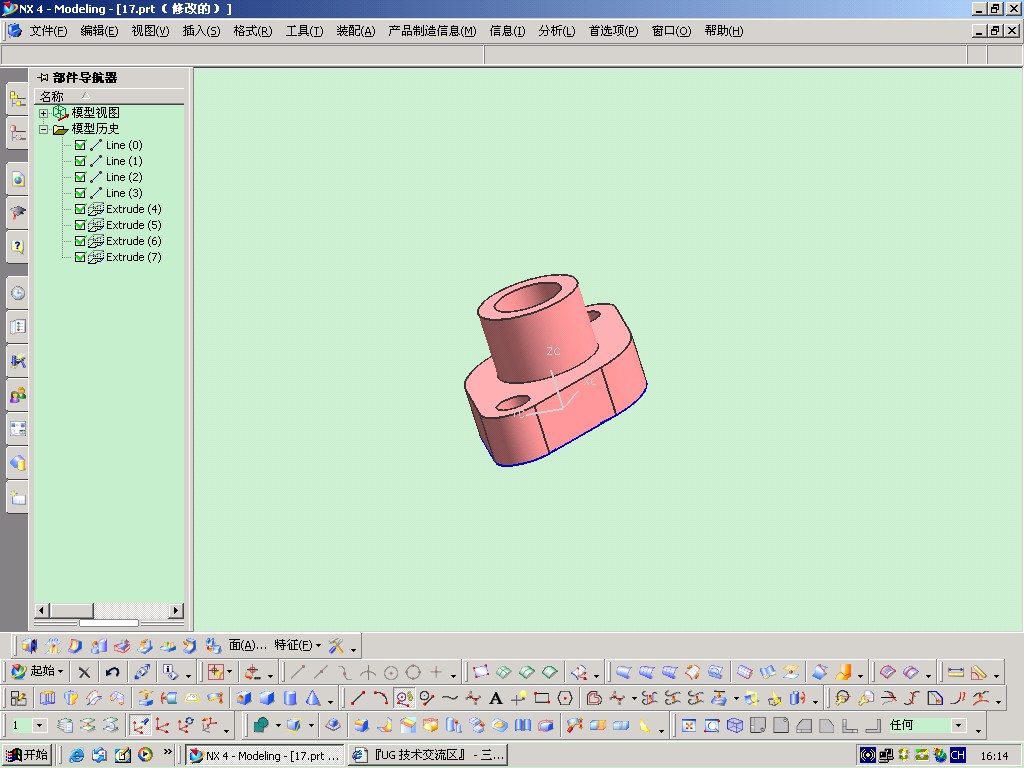Choose the Line curve tool icon
This screenshot has height=768, width=1024.
[x=358, y=698]
